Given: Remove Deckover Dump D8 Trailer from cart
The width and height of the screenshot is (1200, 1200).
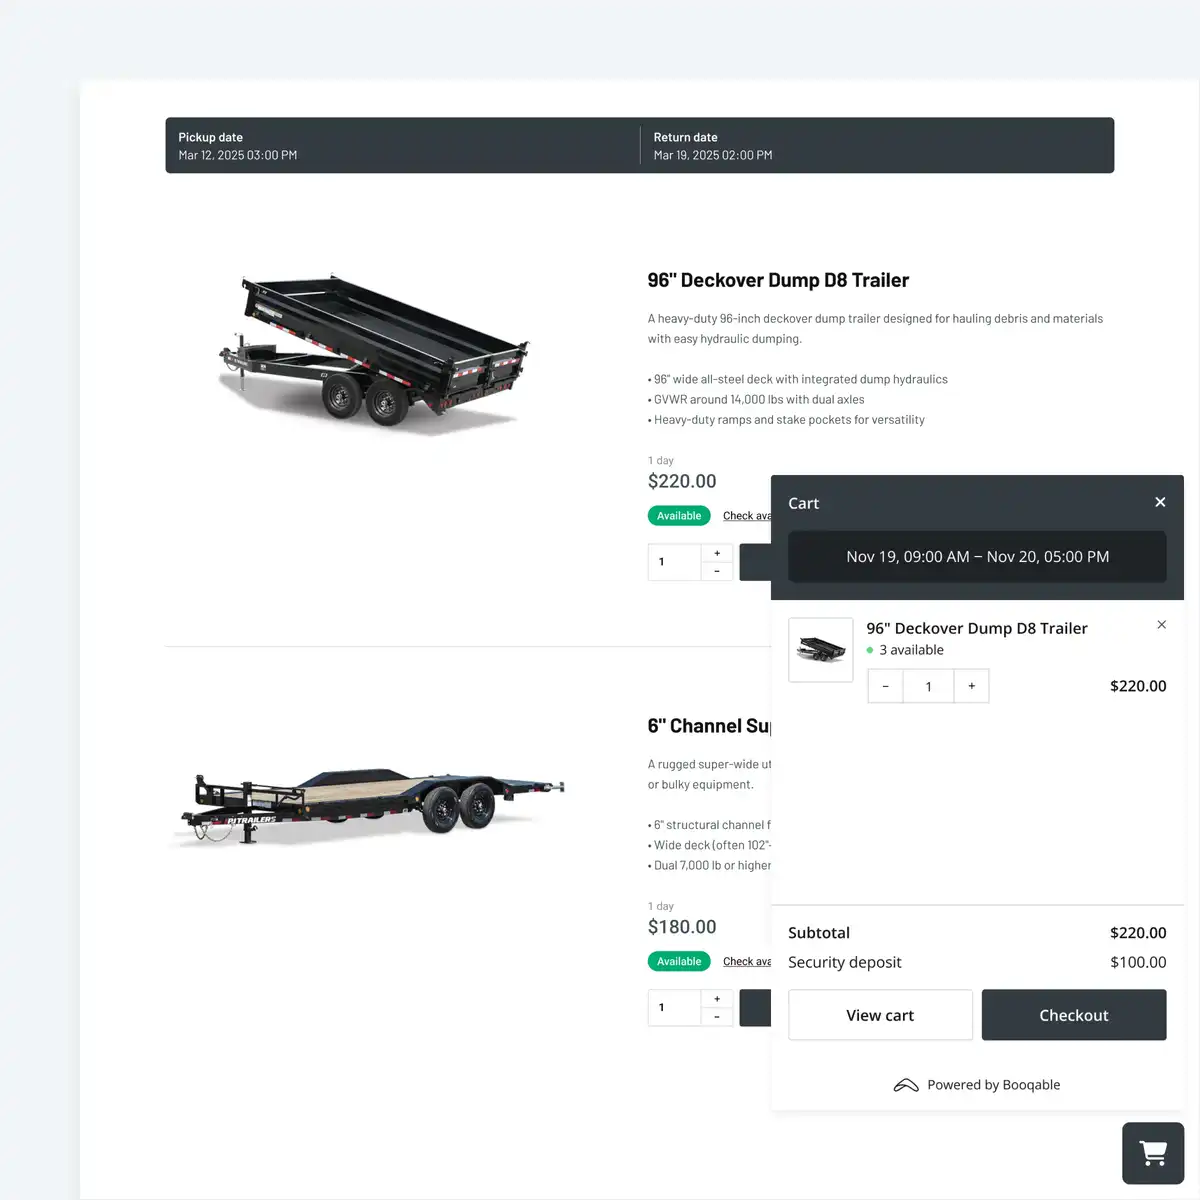Looking at the screenshot, I should [x=1161, y=625].
